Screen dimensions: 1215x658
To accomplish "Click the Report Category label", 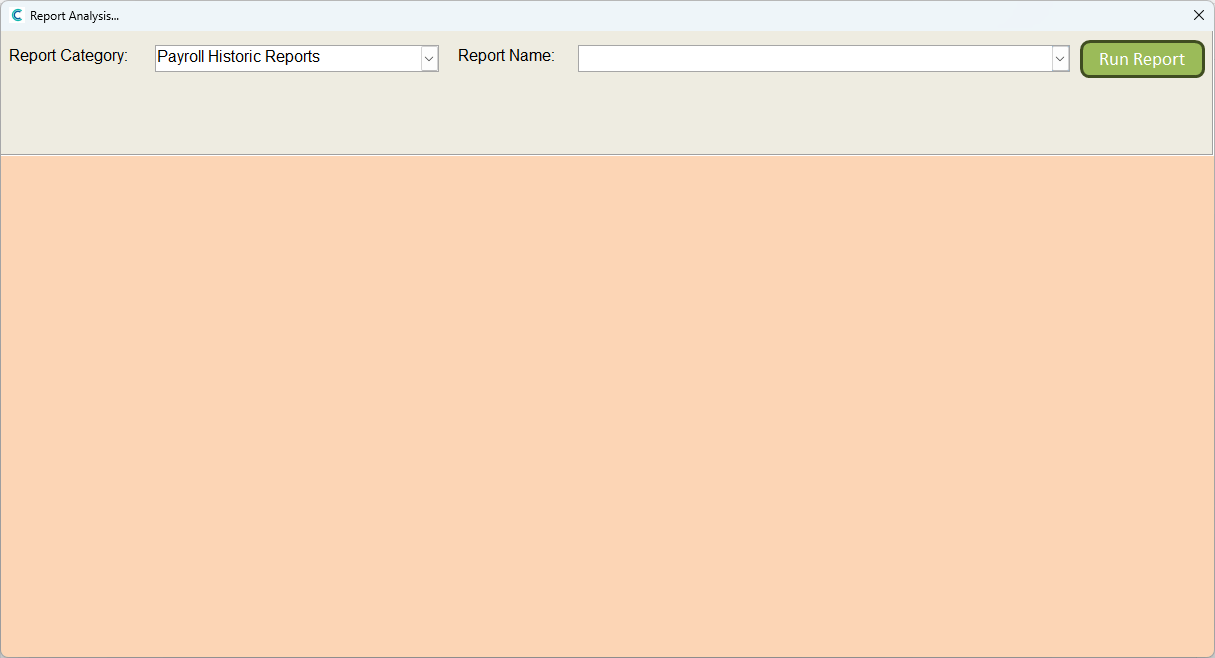I will (69, 56).
